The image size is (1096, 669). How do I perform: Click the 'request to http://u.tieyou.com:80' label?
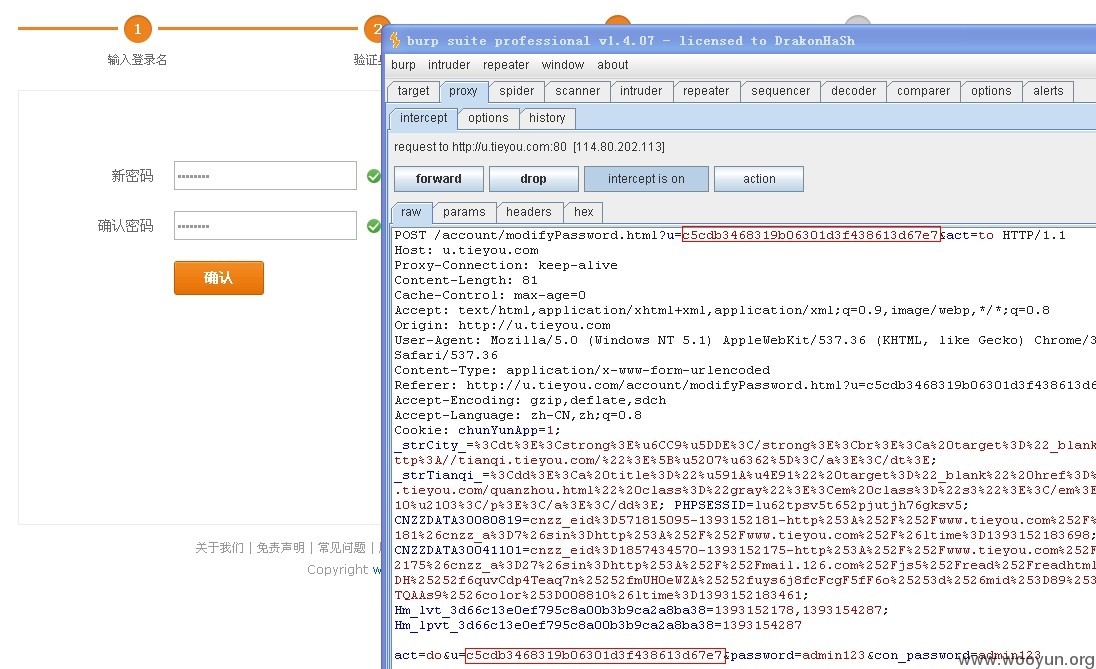[529, 147]
